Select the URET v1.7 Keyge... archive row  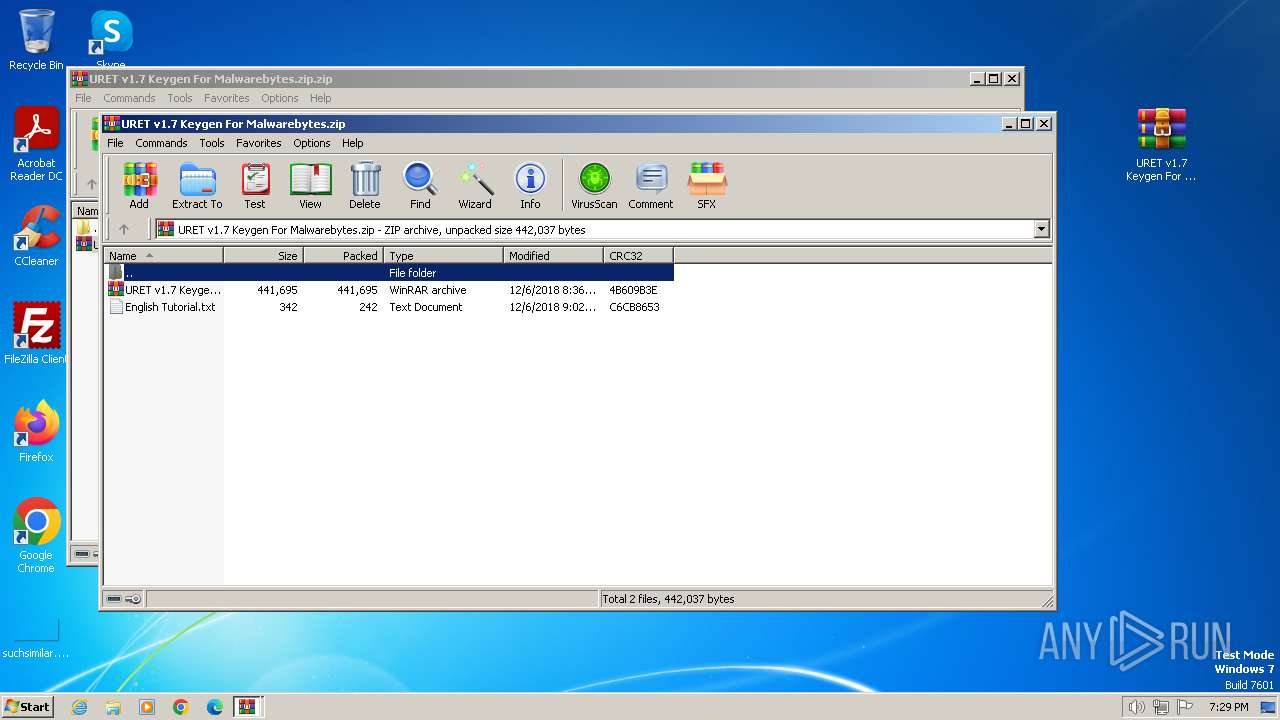click(389, 290)
